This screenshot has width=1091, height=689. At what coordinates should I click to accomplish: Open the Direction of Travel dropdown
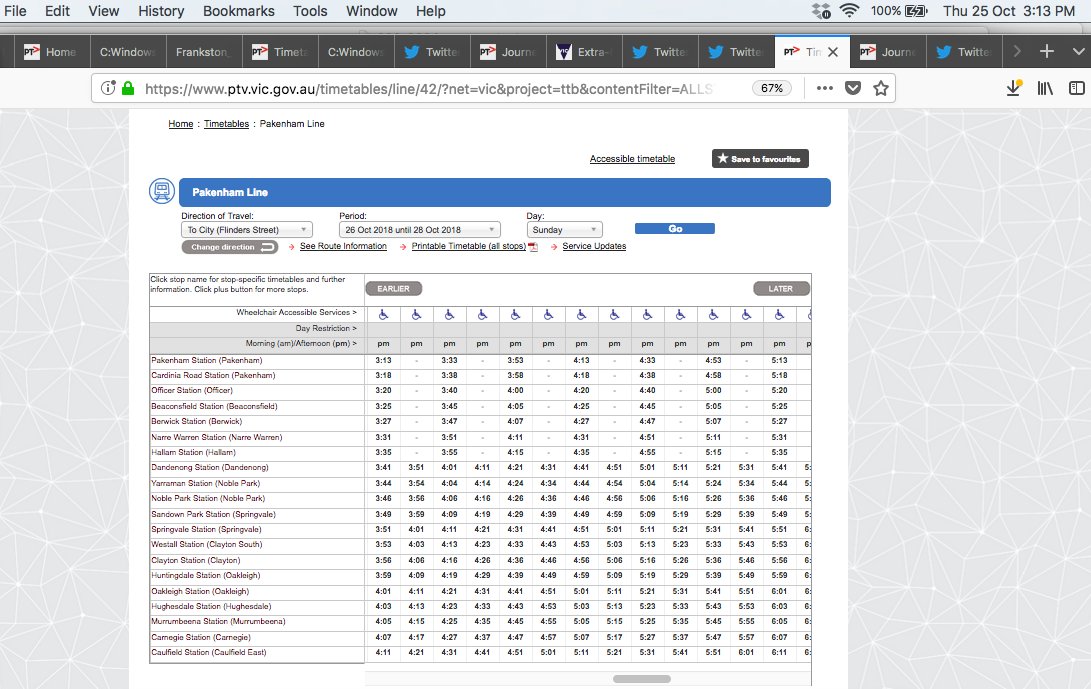click(x=247, y=230)
